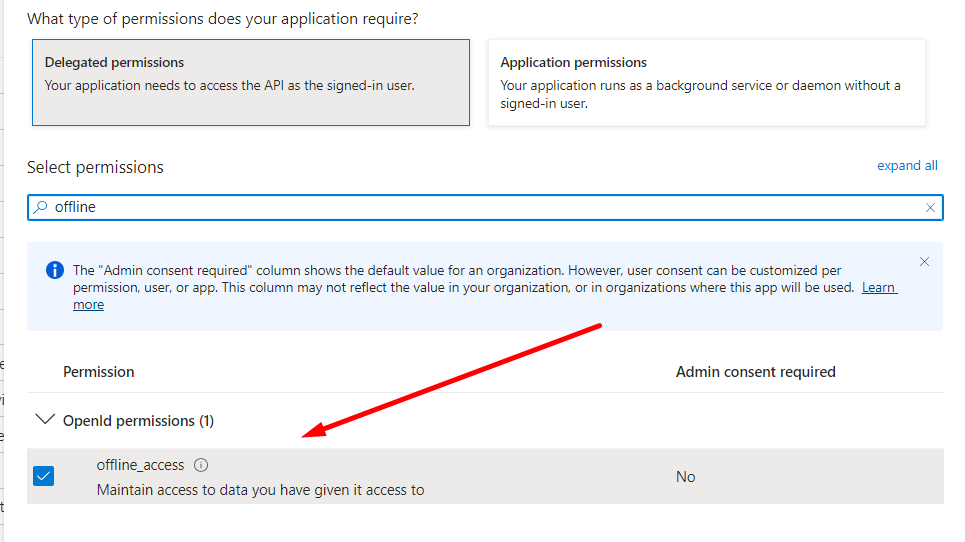Click the 'OpenId permissions (1)' group label
This screenshot has width=965, height=542.
(138, 421)
